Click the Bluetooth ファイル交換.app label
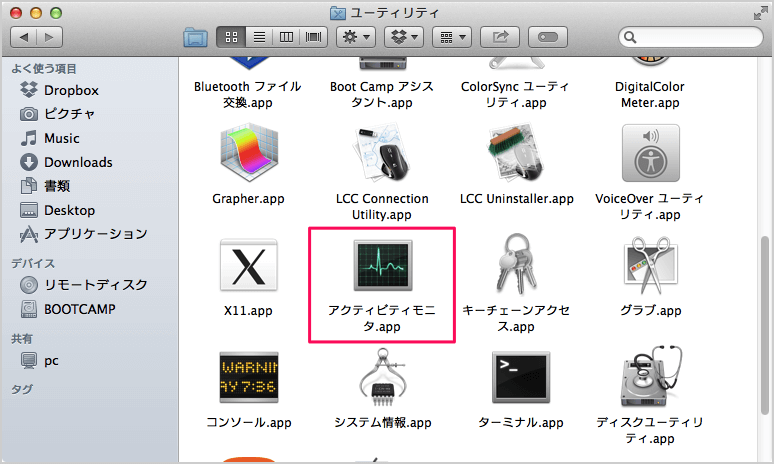This screenshot has width=774, height=464. pos(248,94)
